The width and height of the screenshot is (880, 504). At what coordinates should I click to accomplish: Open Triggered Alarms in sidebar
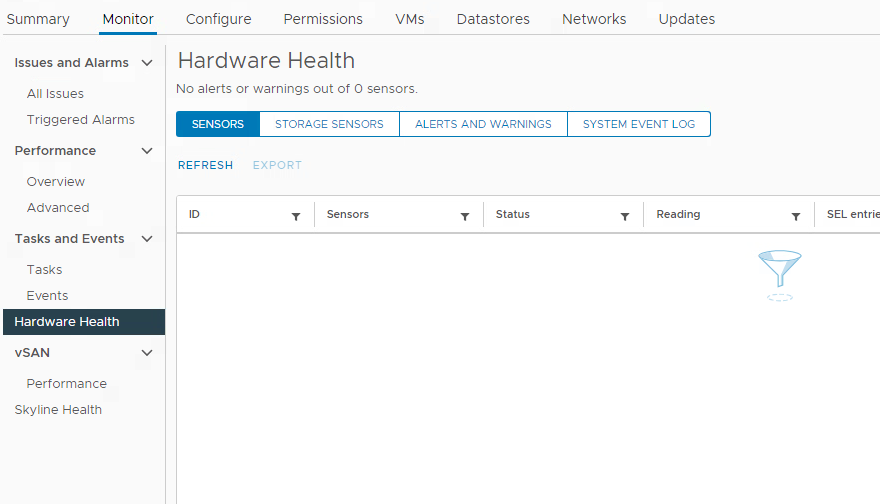click(x=81, y=120)
